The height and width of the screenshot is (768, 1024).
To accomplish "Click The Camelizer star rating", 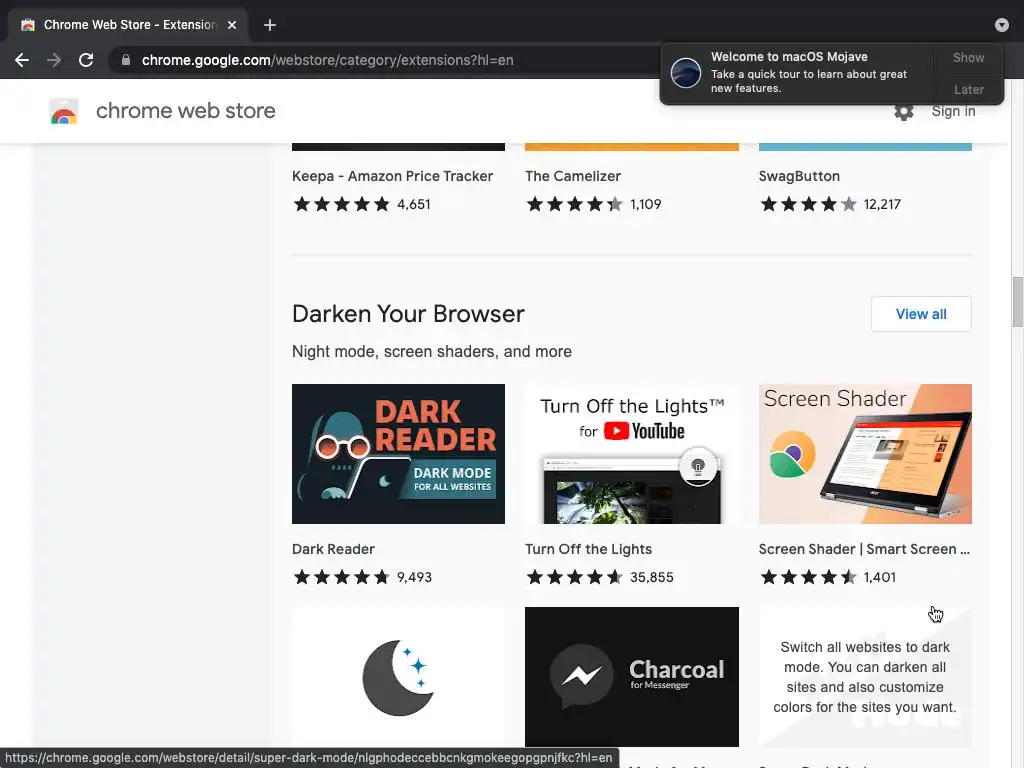I will [x=575, y=204].
